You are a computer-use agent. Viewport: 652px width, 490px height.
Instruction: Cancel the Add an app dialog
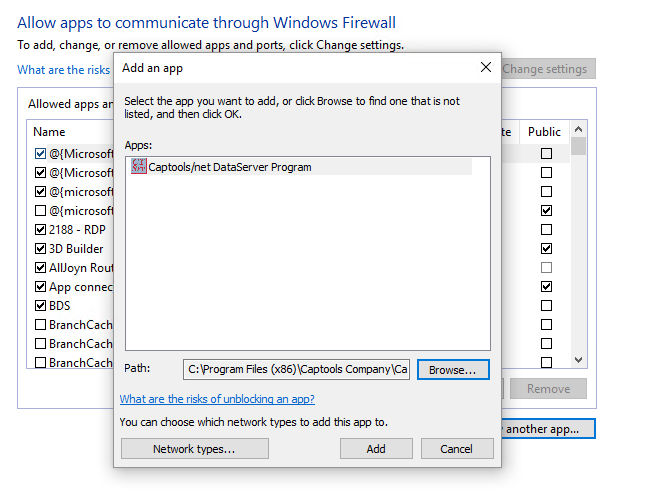pyautogui.click(x=456, y=449)
